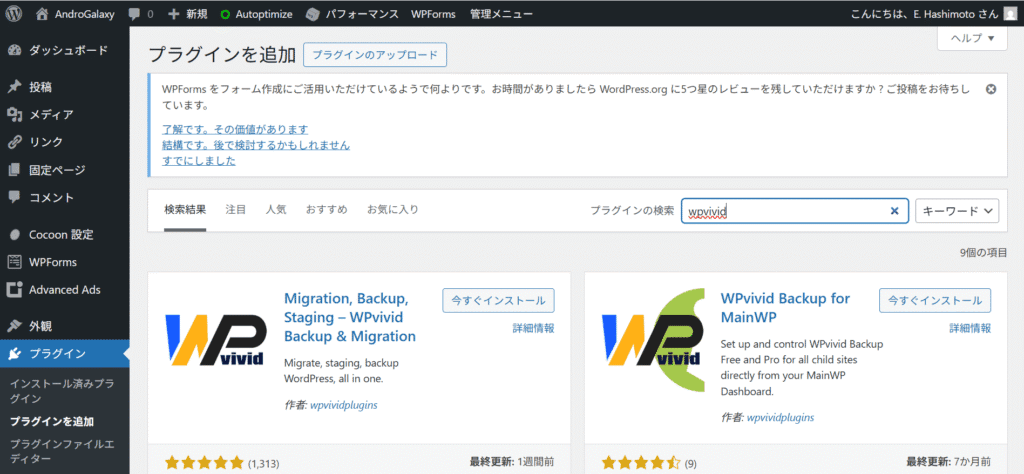Click the 外観 paintbrush icon
Image resolution: width=1024 pixels, height=474 pixels.
14,326
